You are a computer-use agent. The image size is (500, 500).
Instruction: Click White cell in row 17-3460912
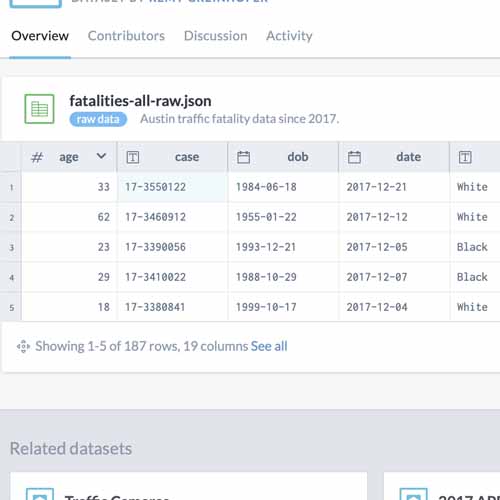(475, 217)
